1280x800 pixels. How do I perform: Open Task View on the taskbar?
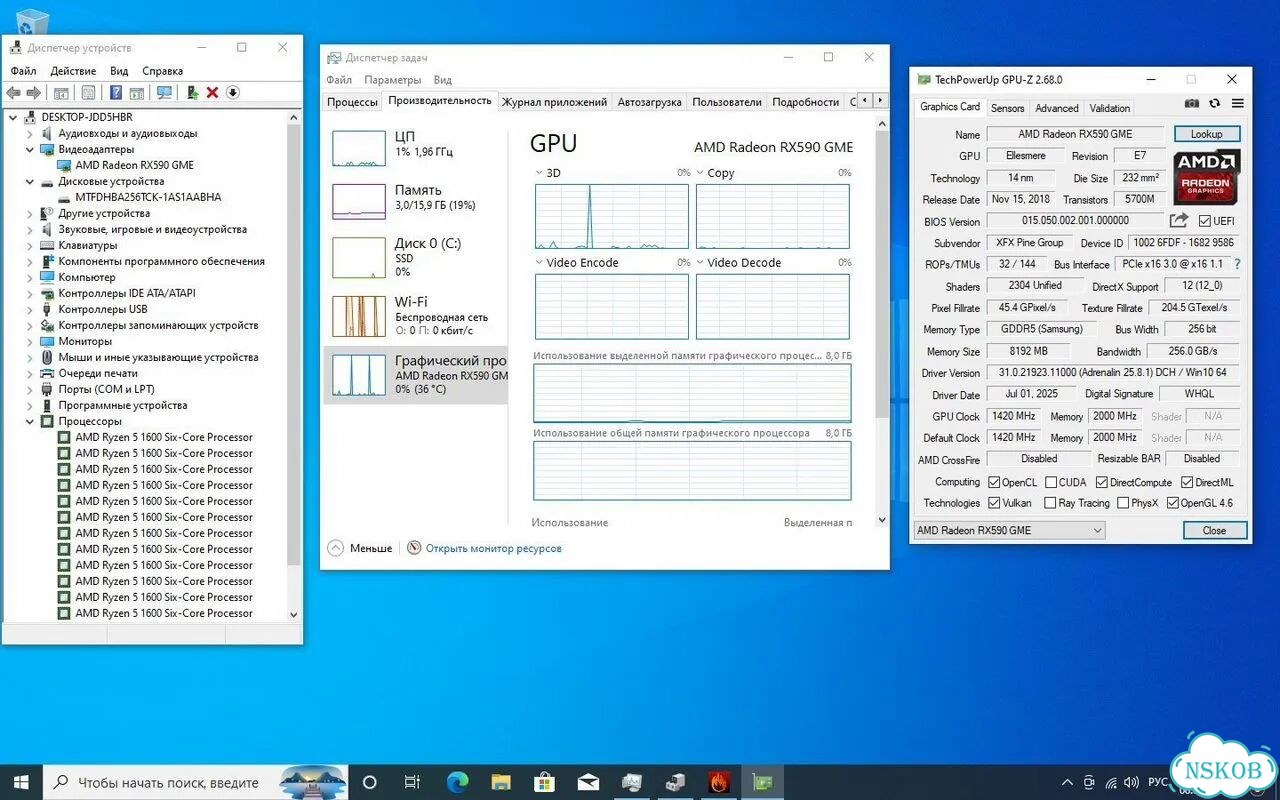pos(412,782)
